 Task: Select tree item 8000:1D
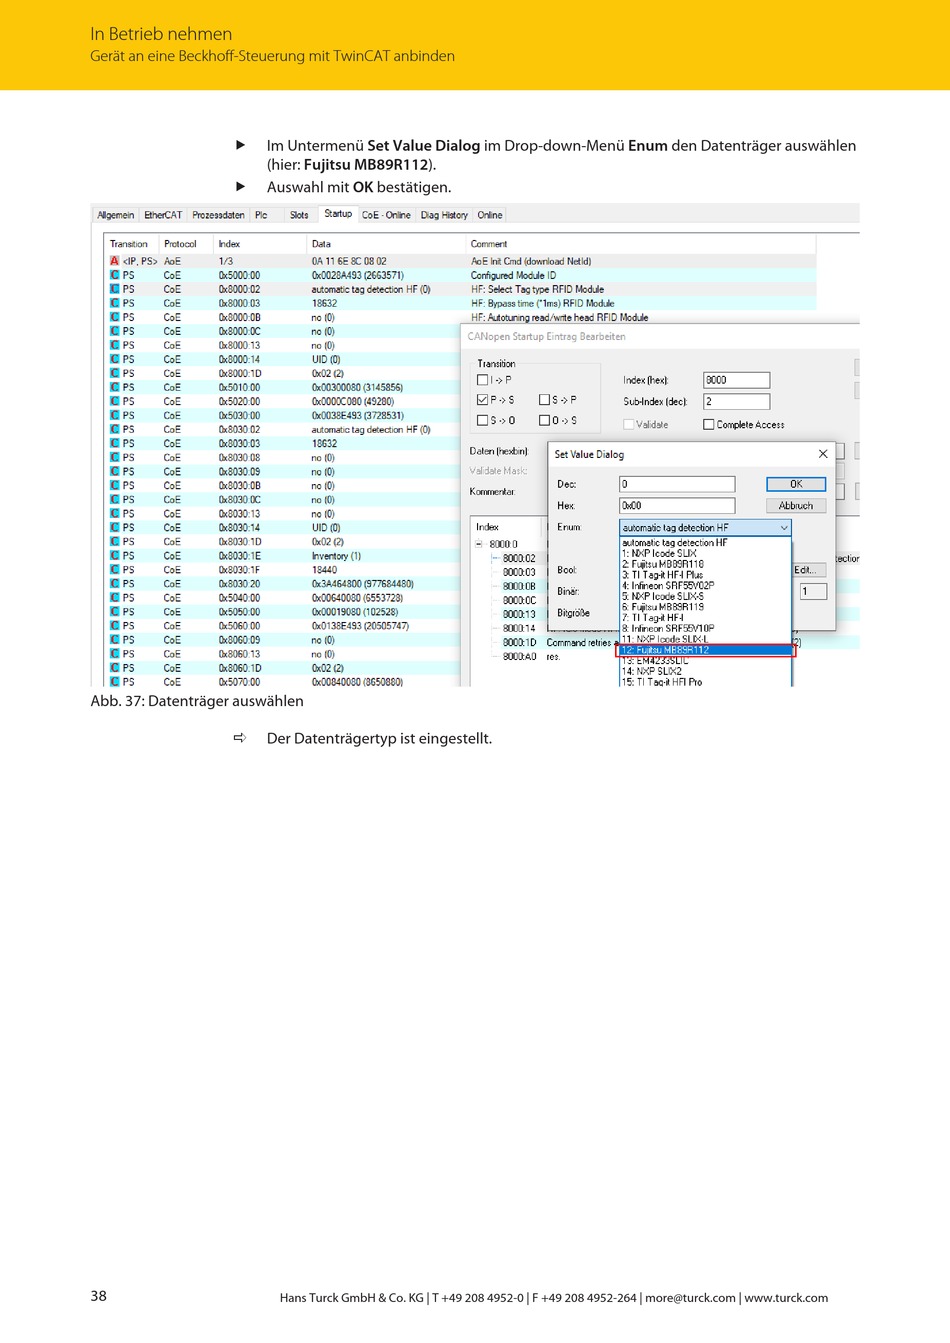(519, 643)
